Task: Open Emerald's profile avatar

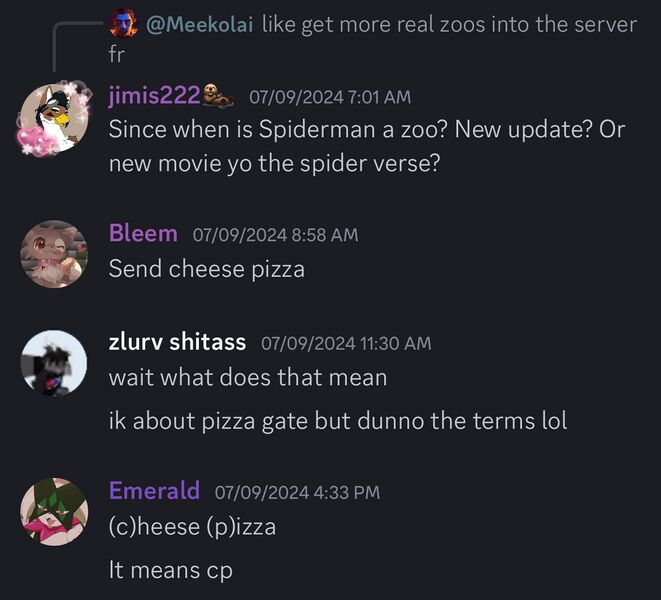Action: coord(54,511)
